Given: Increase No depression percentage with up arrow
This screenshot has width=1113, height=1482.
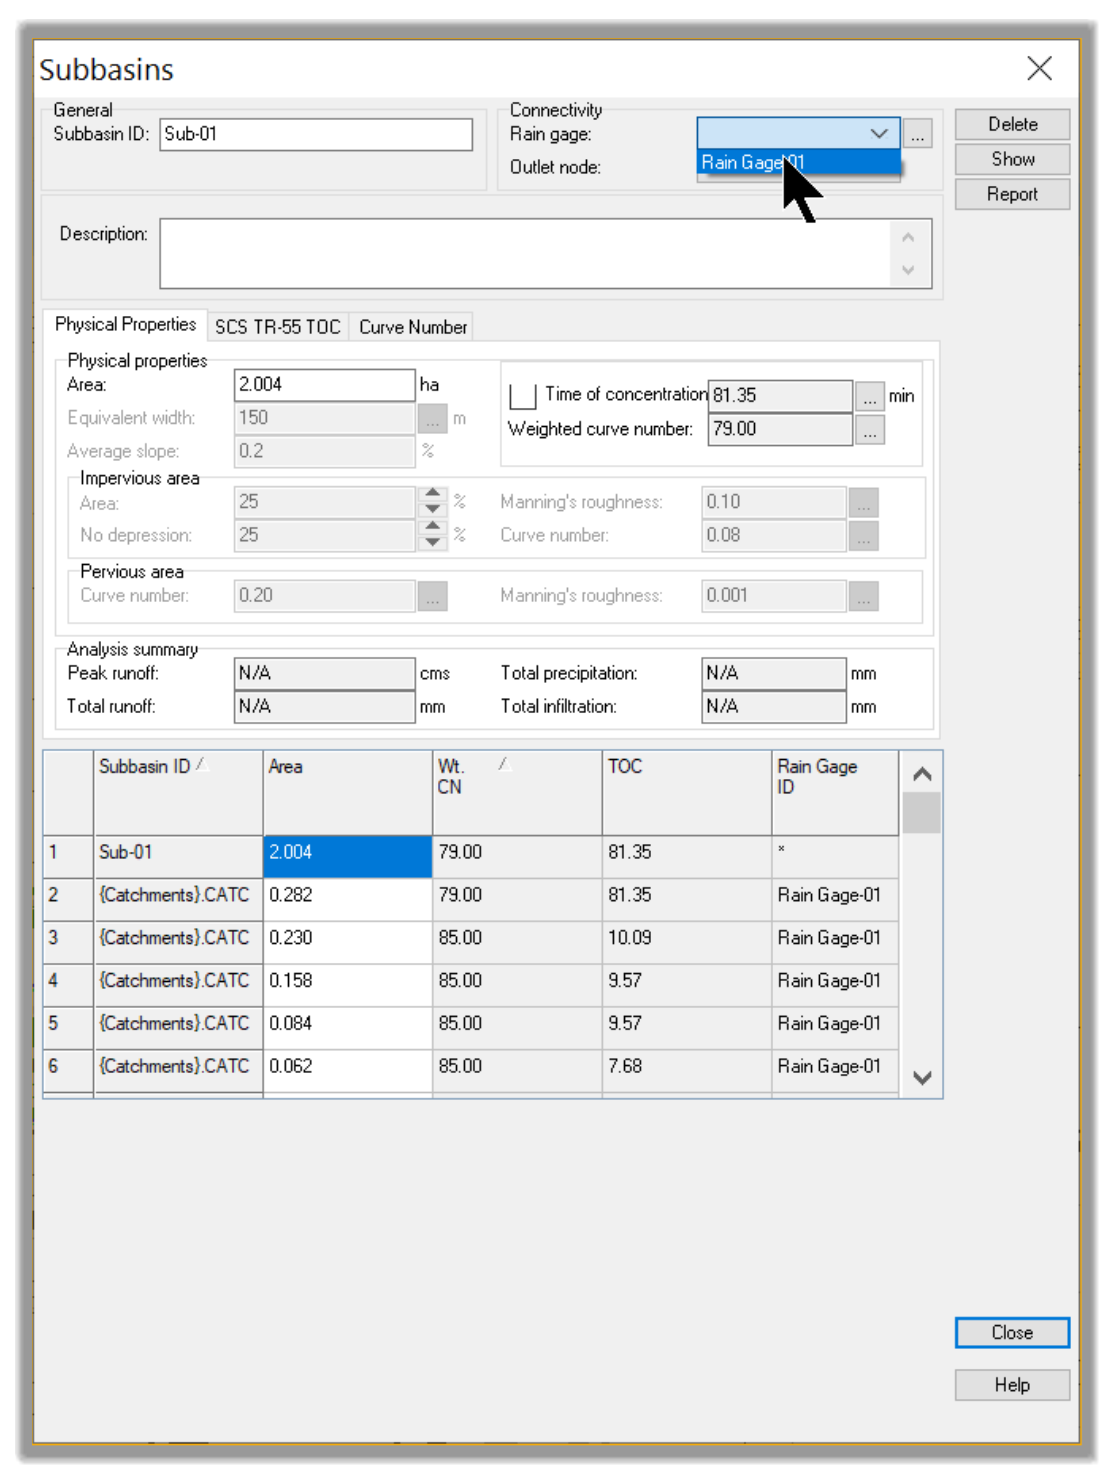Looking at the screenshot, I should 432,526.
